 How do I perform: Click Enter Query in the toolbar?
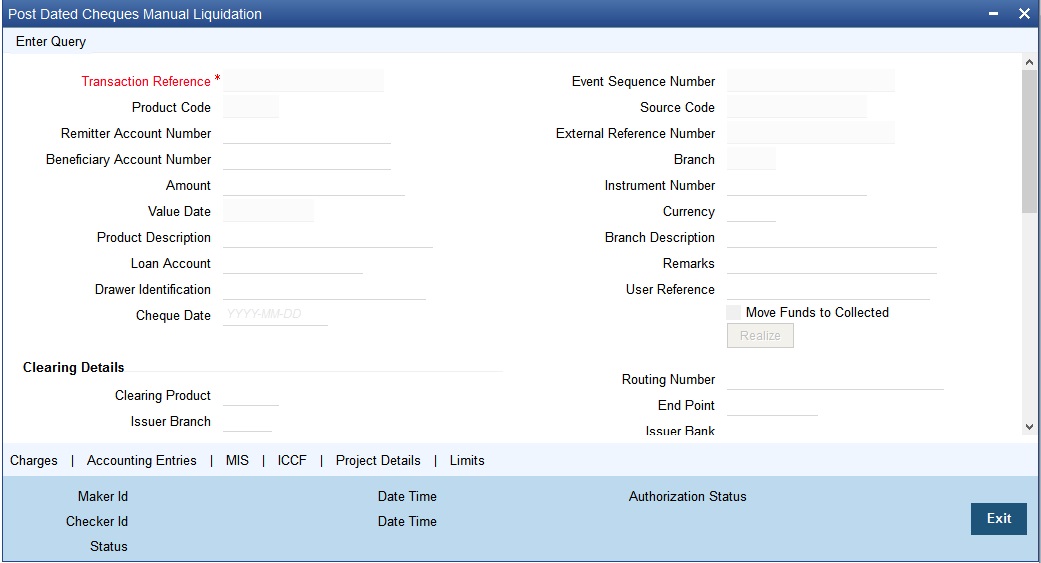51,41
